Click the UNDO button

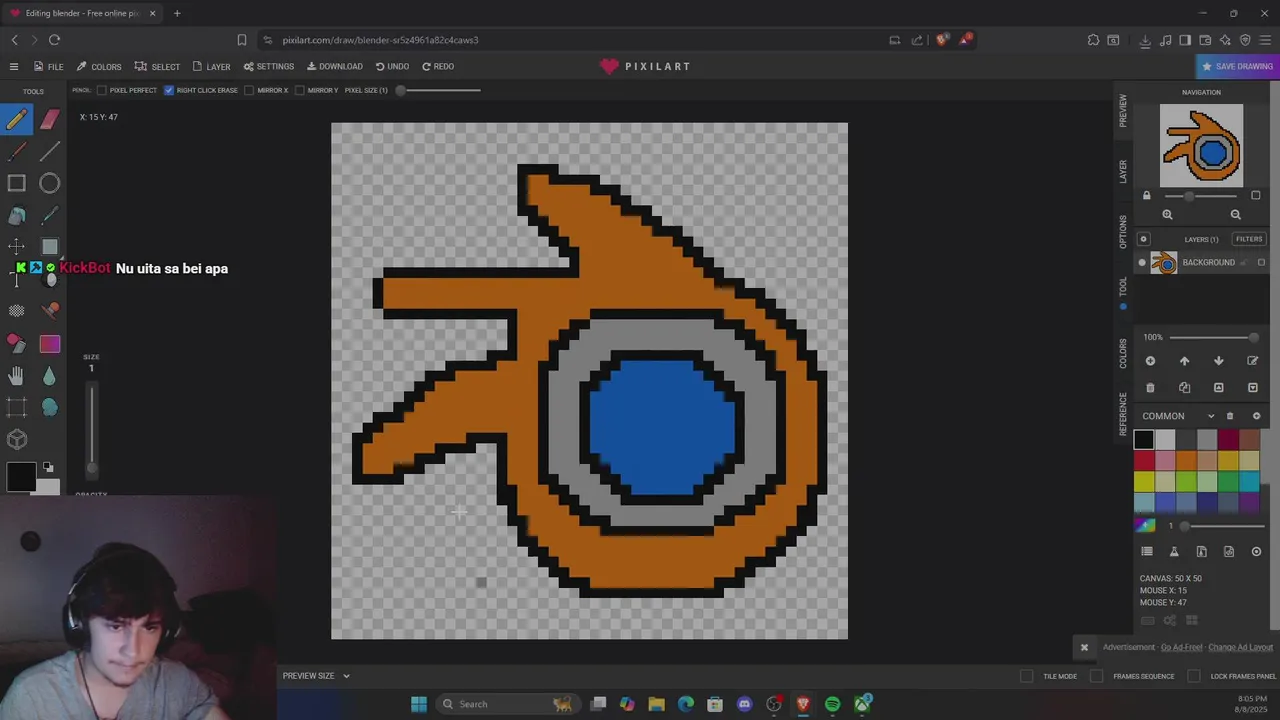[392, 67]
